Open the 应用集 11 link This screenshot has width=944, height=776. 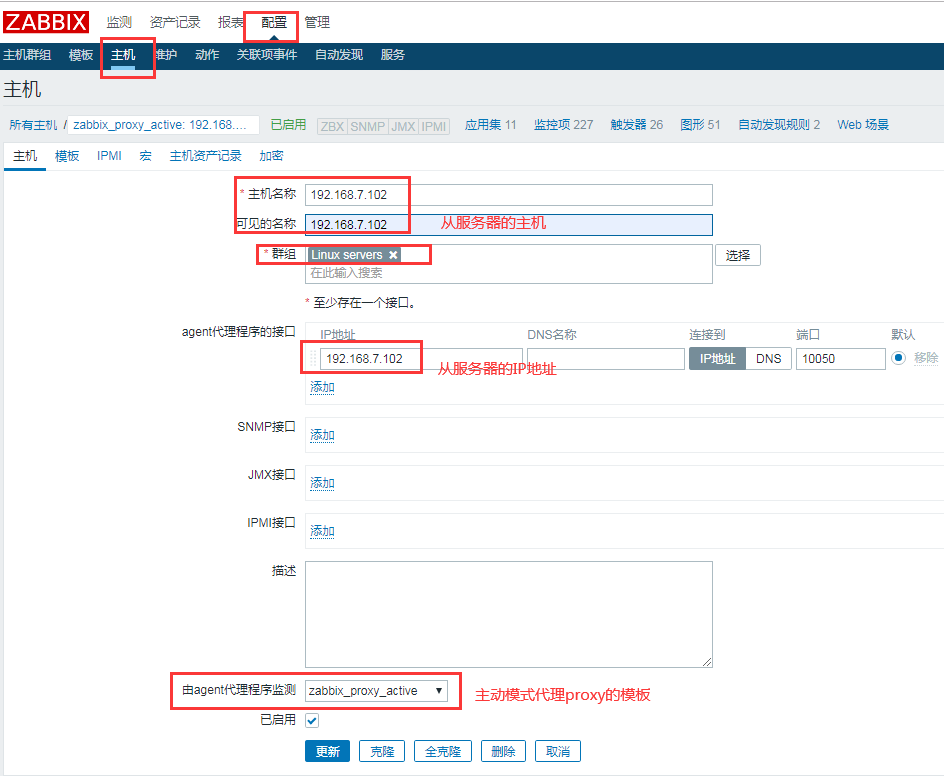click(491, 125)
